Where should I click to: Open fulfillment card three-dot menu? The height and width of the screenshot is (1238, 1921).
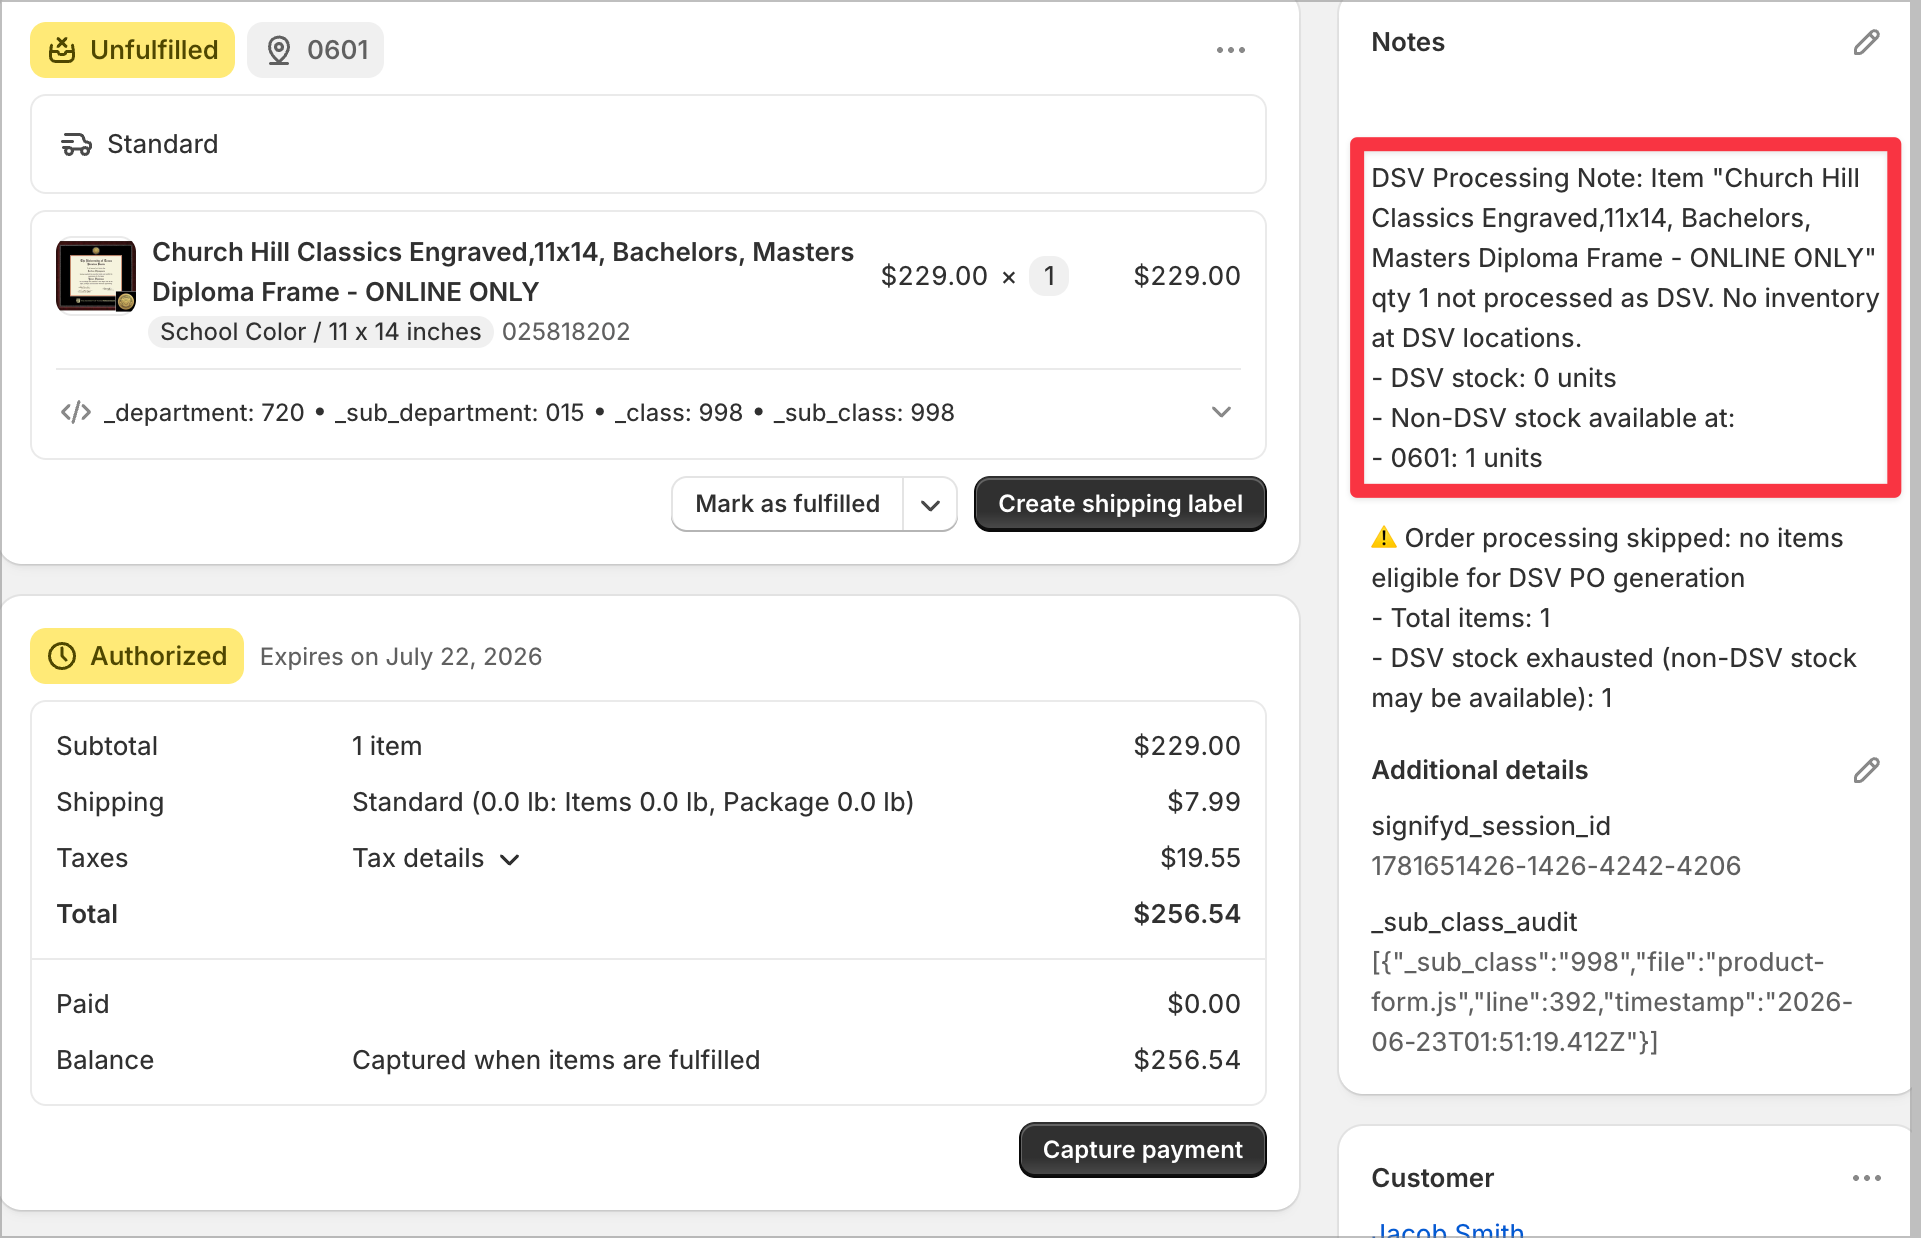point(1230,50)
